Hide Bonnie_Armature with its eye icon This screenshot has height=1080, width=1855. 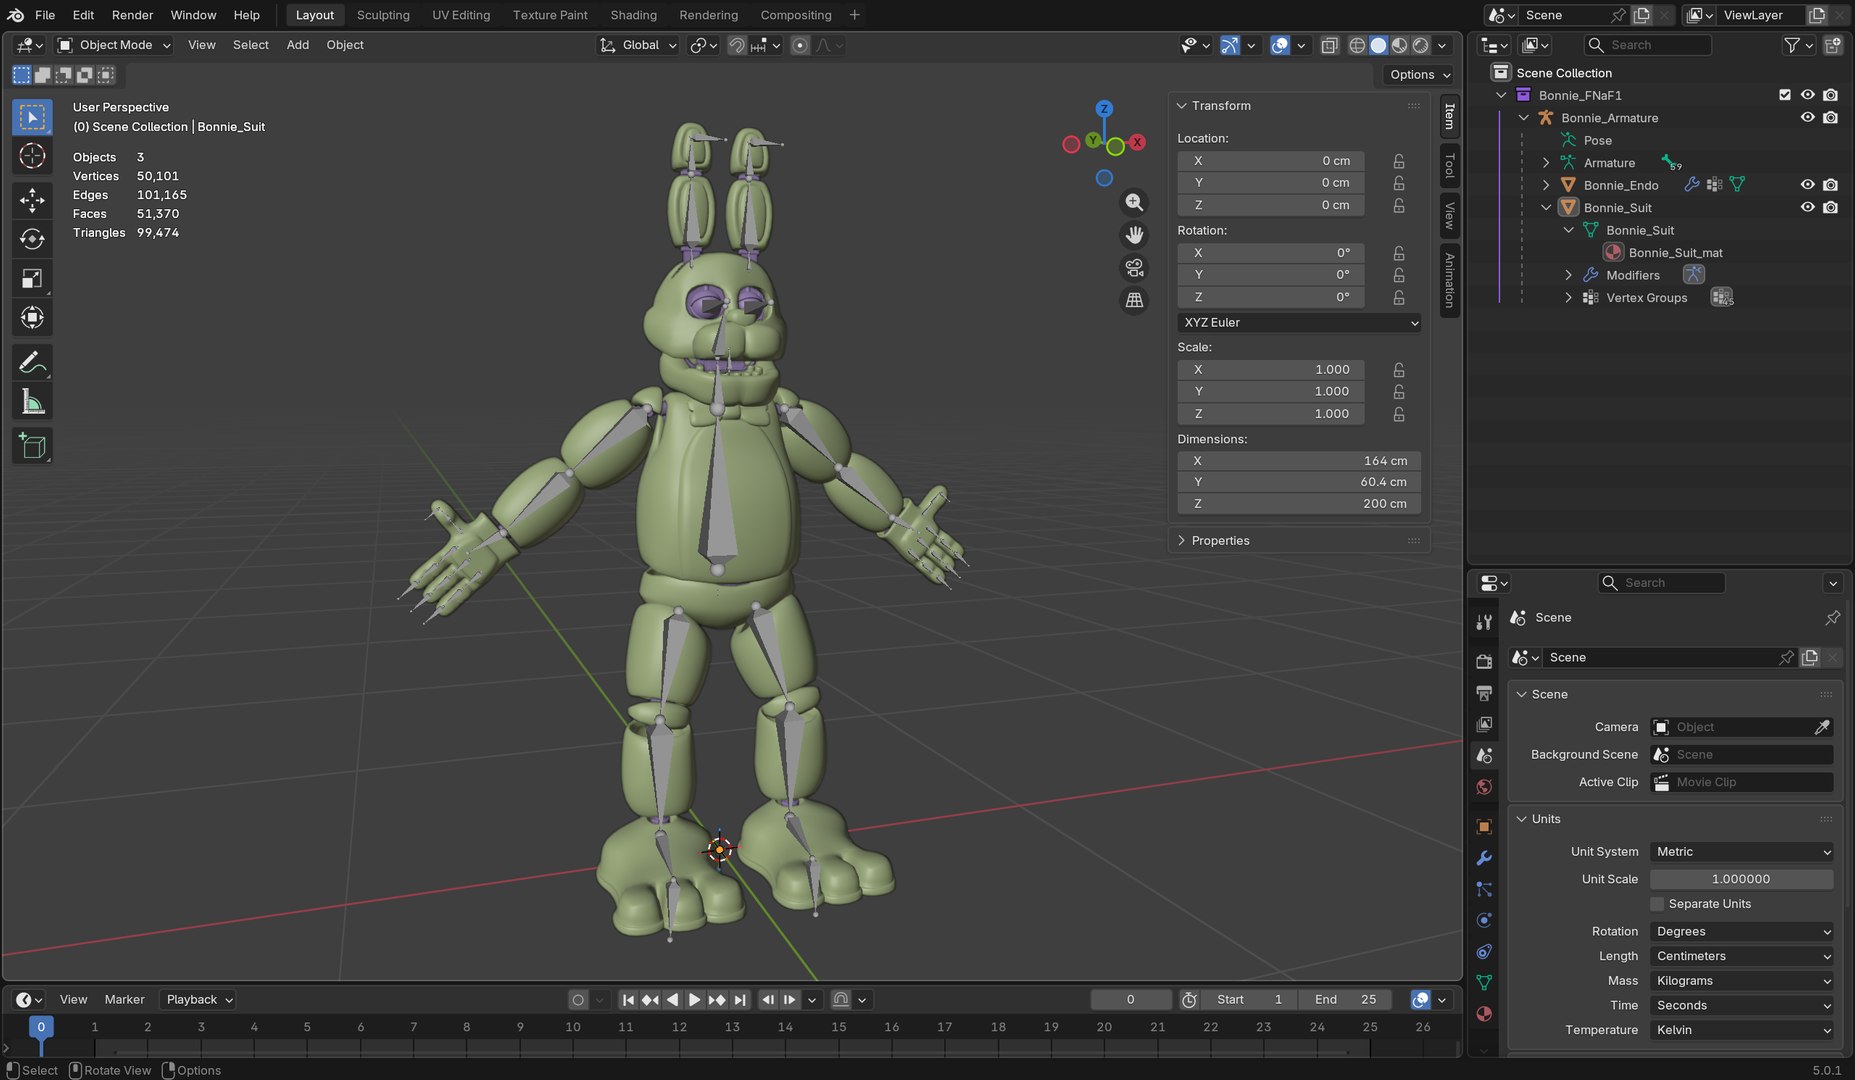click(x=1807, y=117)
